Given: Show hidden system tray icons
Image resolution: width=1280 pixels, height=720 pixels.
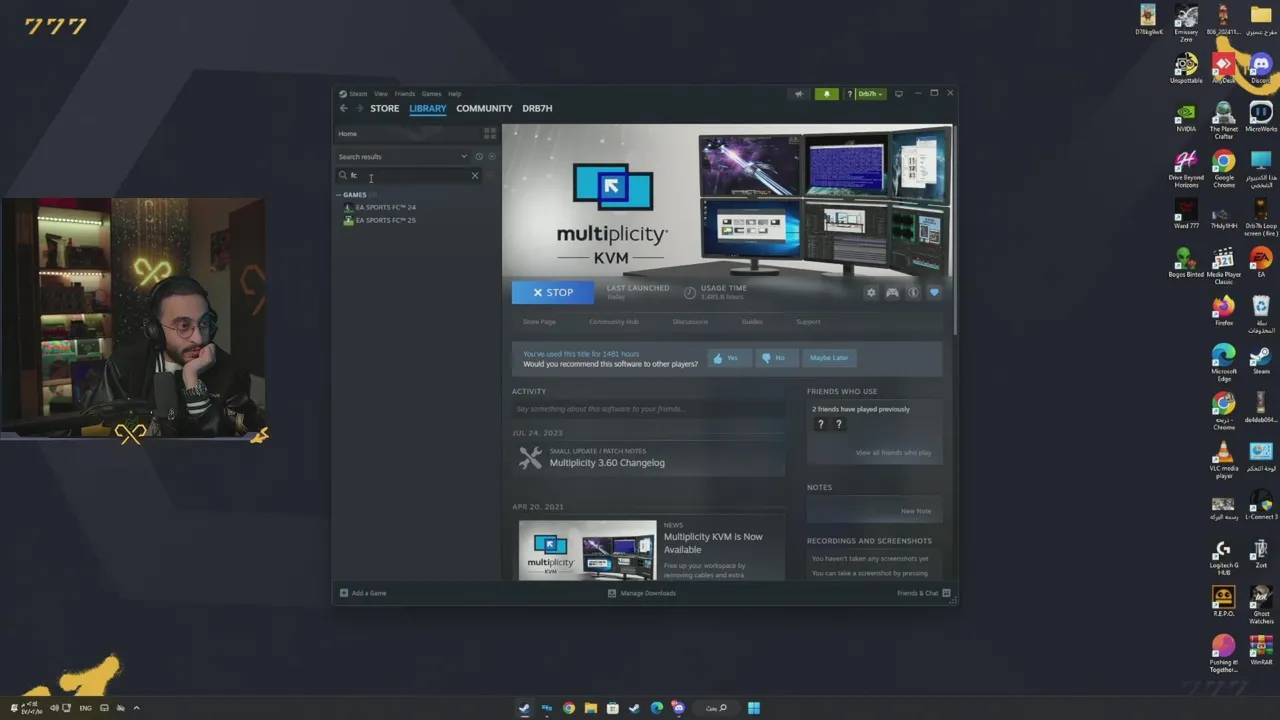Looking at the screenshot, I should click(136, 708).
